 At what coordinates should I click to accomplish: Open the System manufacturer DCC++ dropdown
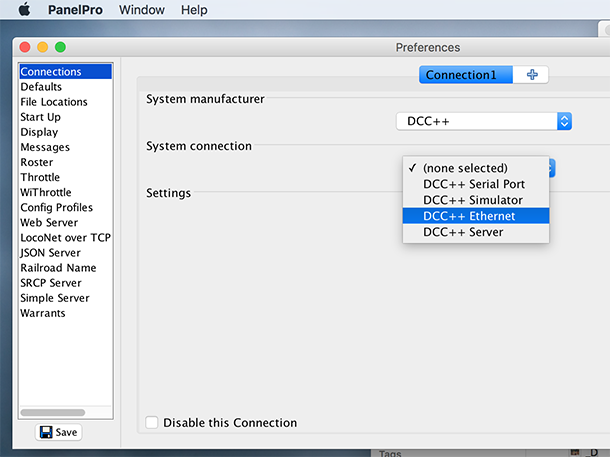coord(484,121)
